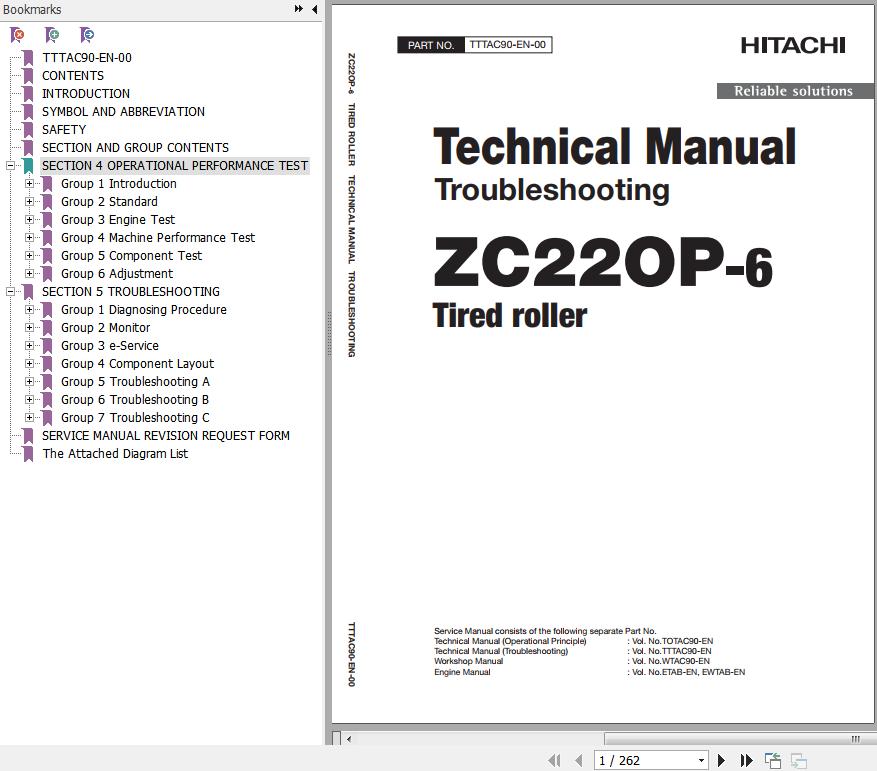Click the Bookmarks panel title
Screen dimensions: 877x771
point(32,9)
